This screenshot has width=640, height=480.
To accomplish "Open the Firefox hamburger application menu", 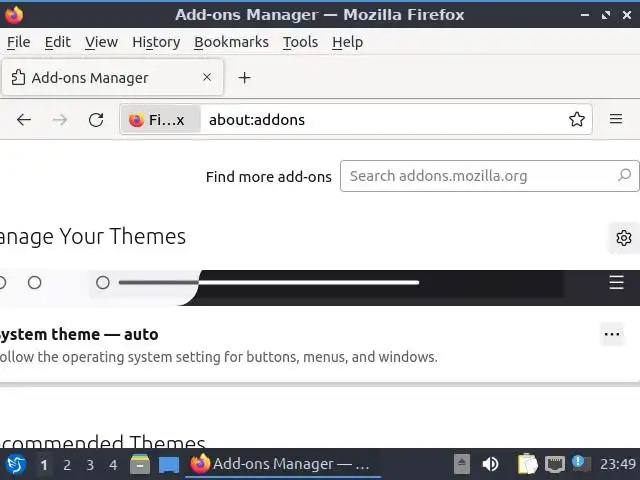I will tap(616, 119).
